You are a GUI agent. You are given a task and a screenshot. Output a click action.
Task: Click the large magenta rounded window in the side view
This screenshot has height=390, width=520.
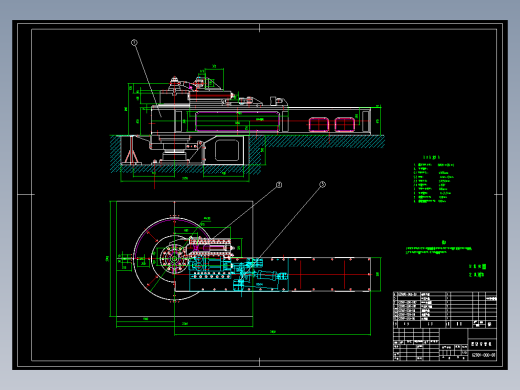pyautogui.click(x=237, y=122)
